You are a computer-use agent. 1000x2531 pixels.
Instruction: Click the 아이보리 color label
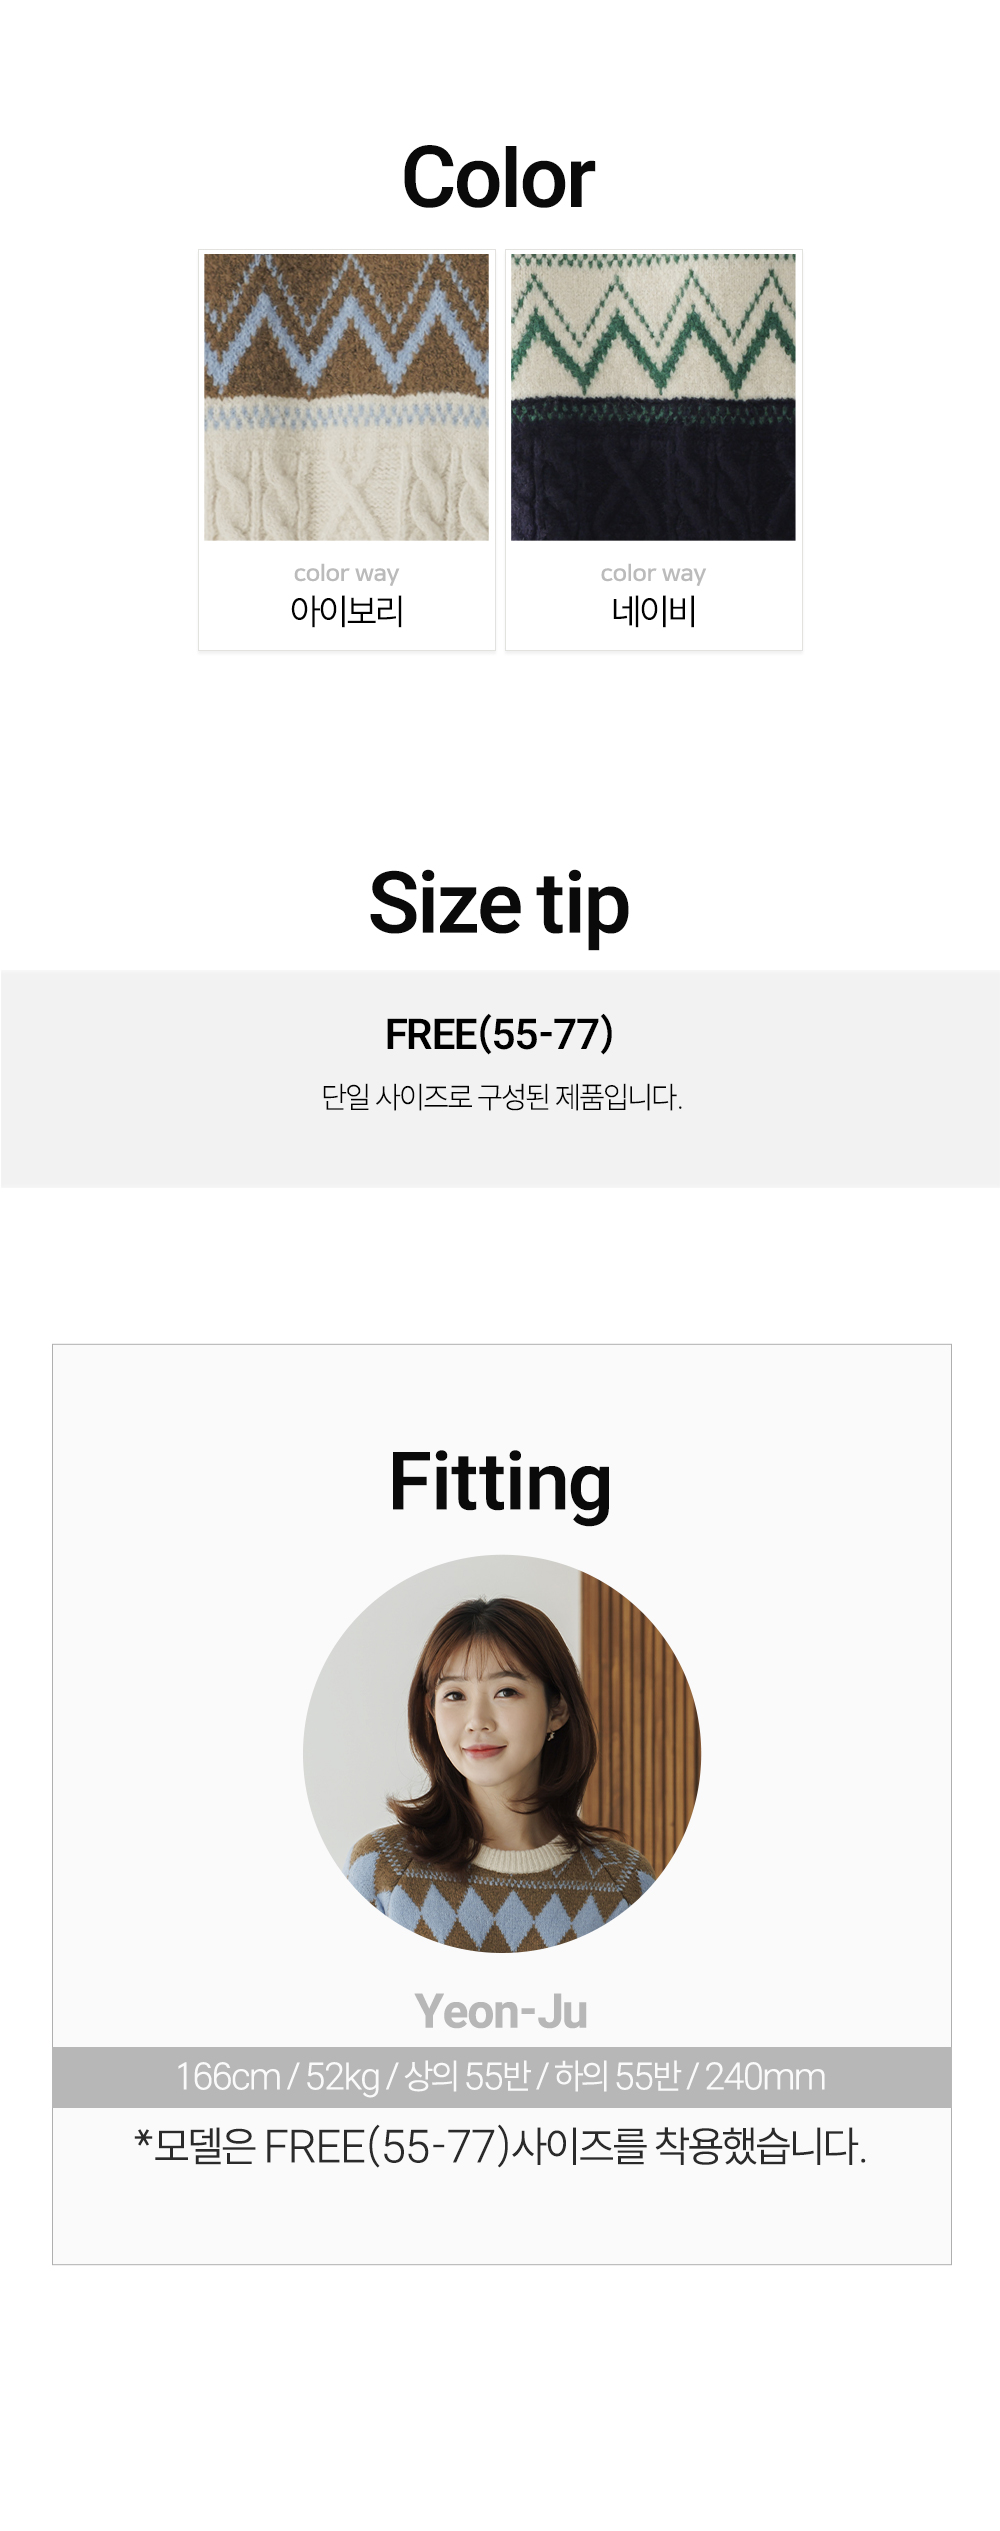(347, 610)
